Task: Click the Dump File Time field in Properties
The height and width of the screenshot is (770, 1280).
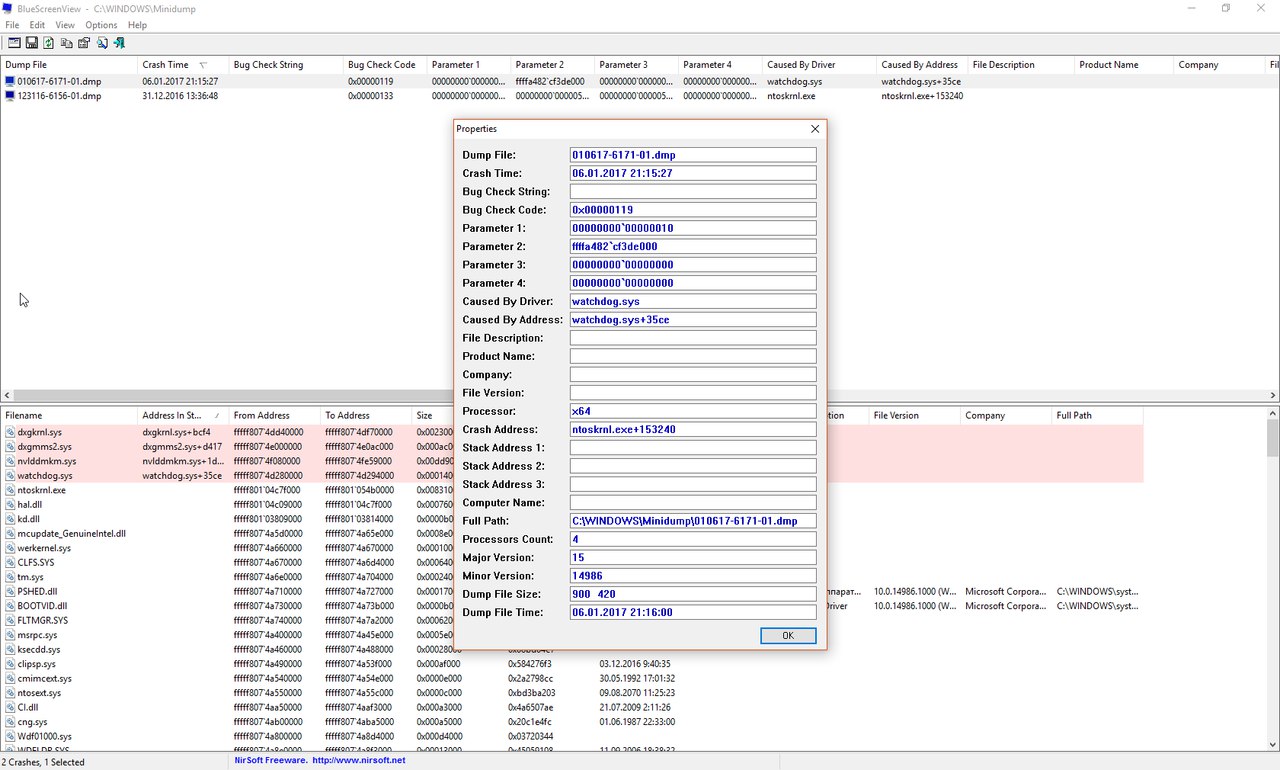Action: click(x=693, y=612)
